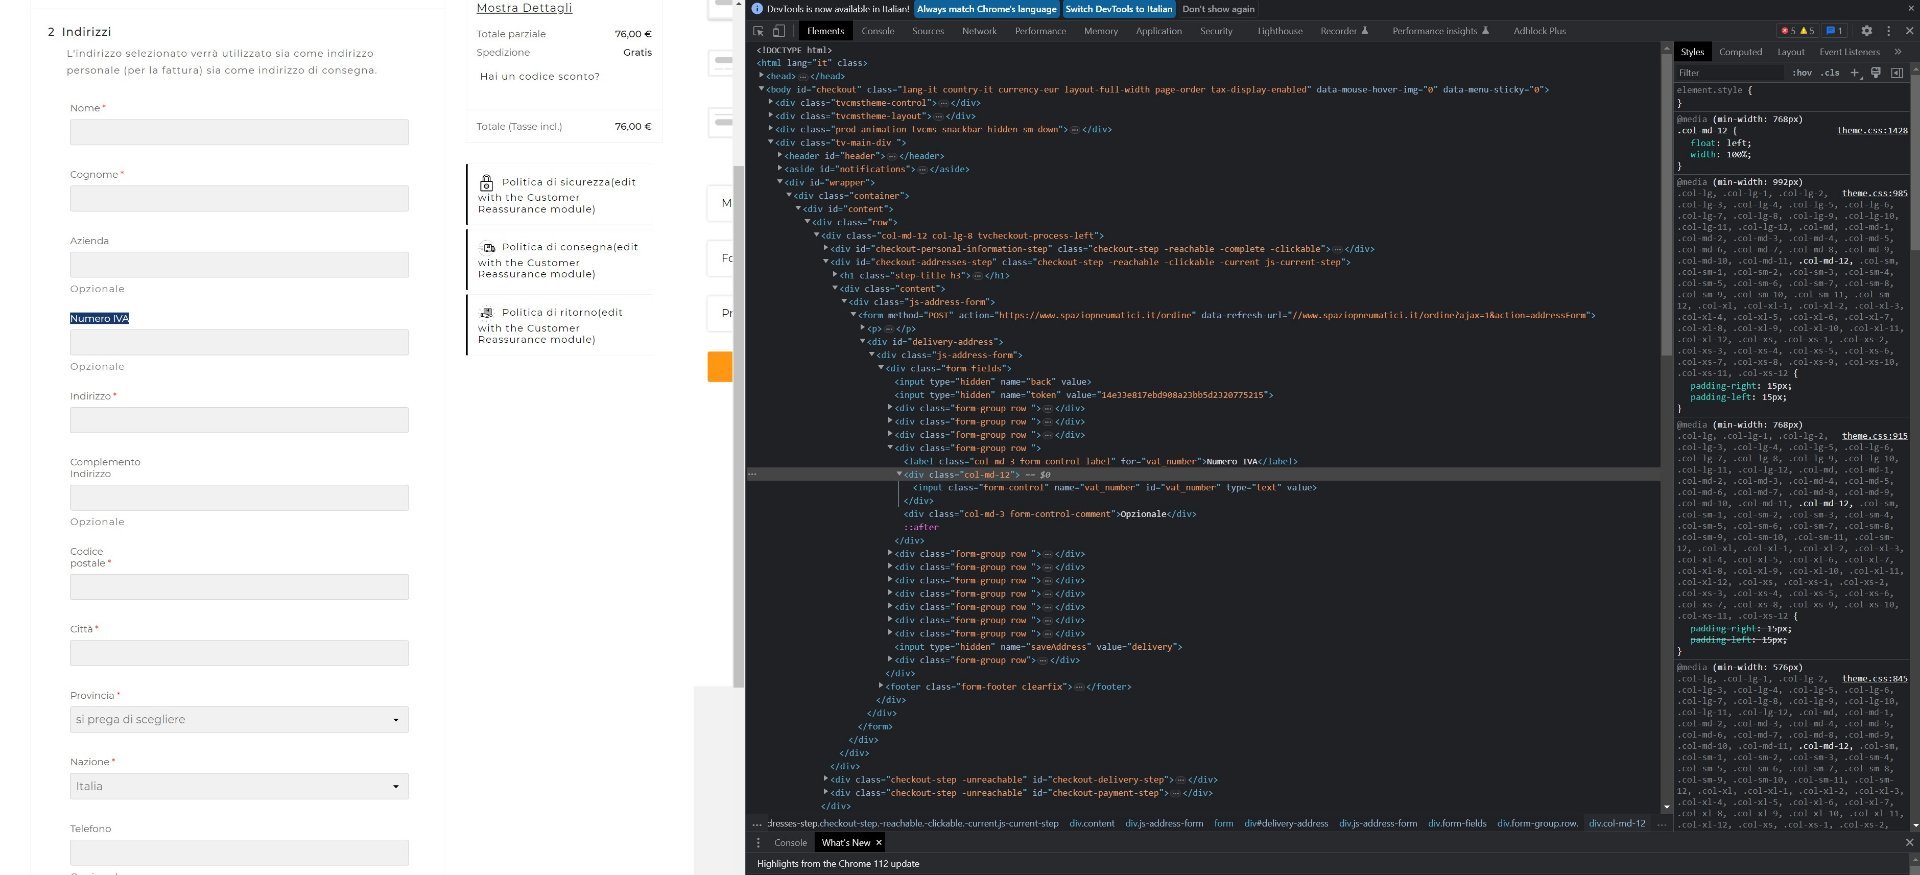Close the DevTools panel
Viewport: 1920px width, 875px height.
(x=1909, y=31)
